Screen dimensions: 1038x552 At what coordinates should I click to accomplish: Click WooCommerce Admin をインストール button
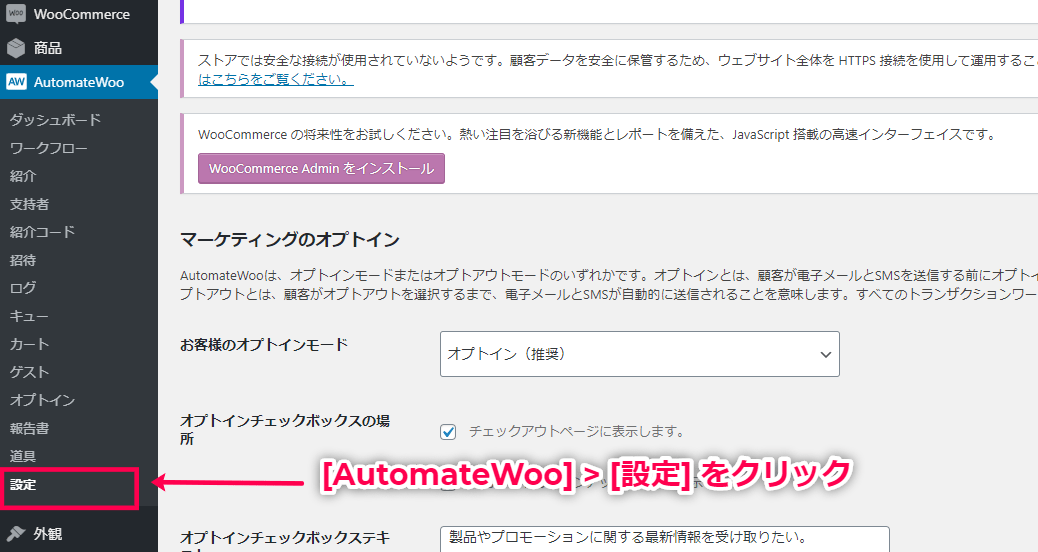point(321,168)
